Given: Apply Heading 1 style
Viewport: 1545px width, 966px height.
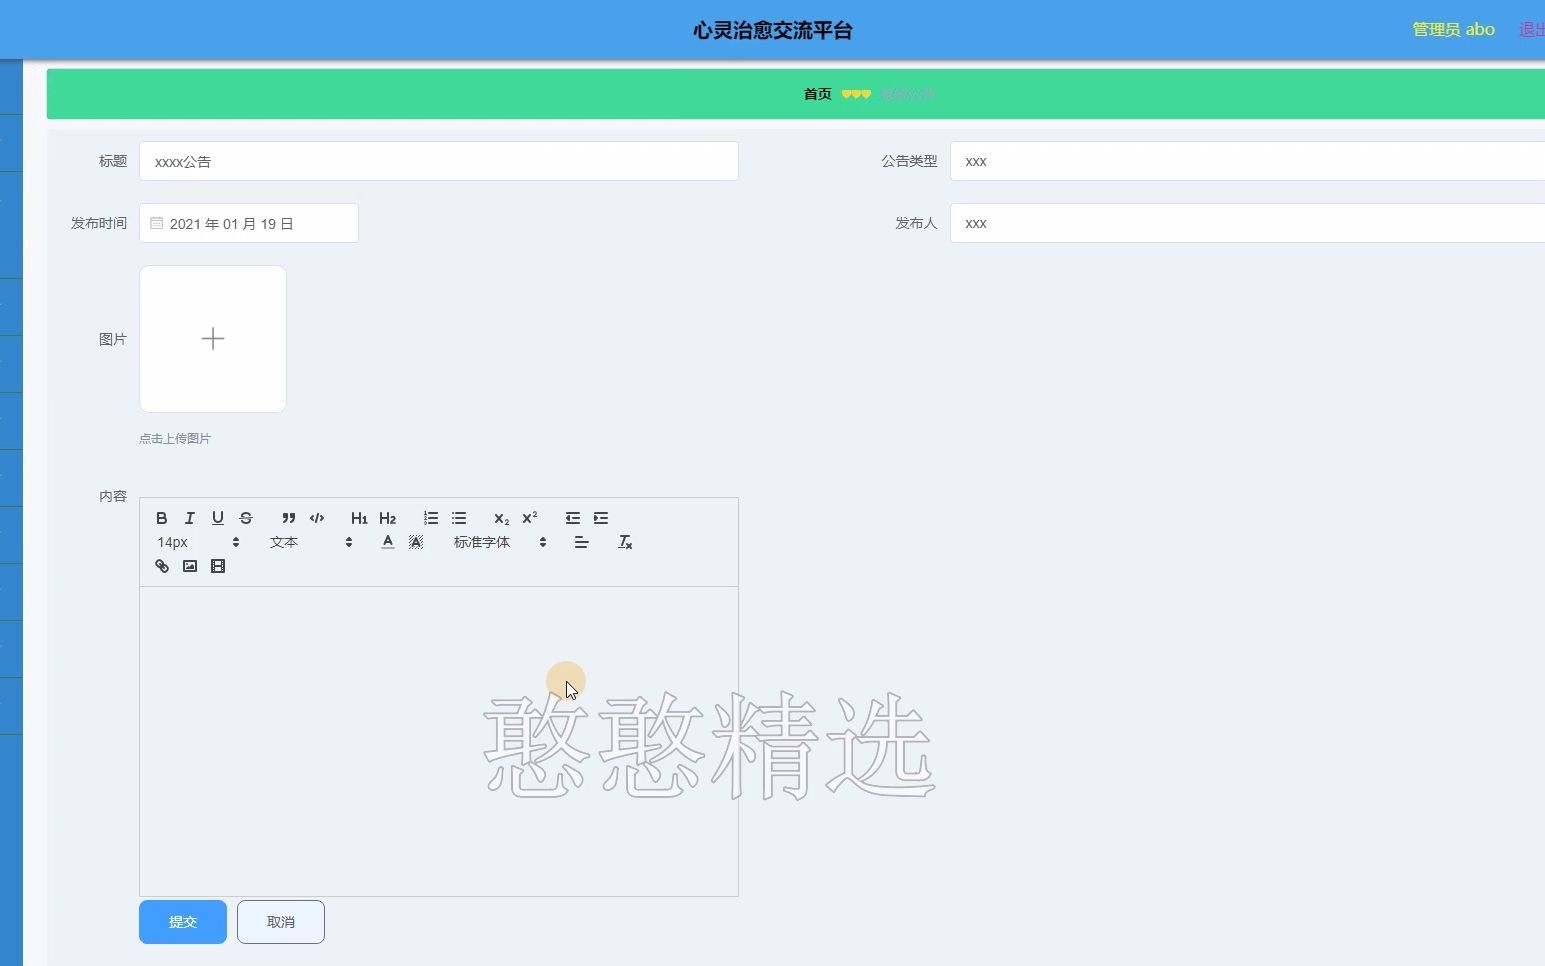Looking at the screenshot, I should click(x=359, y=518).
